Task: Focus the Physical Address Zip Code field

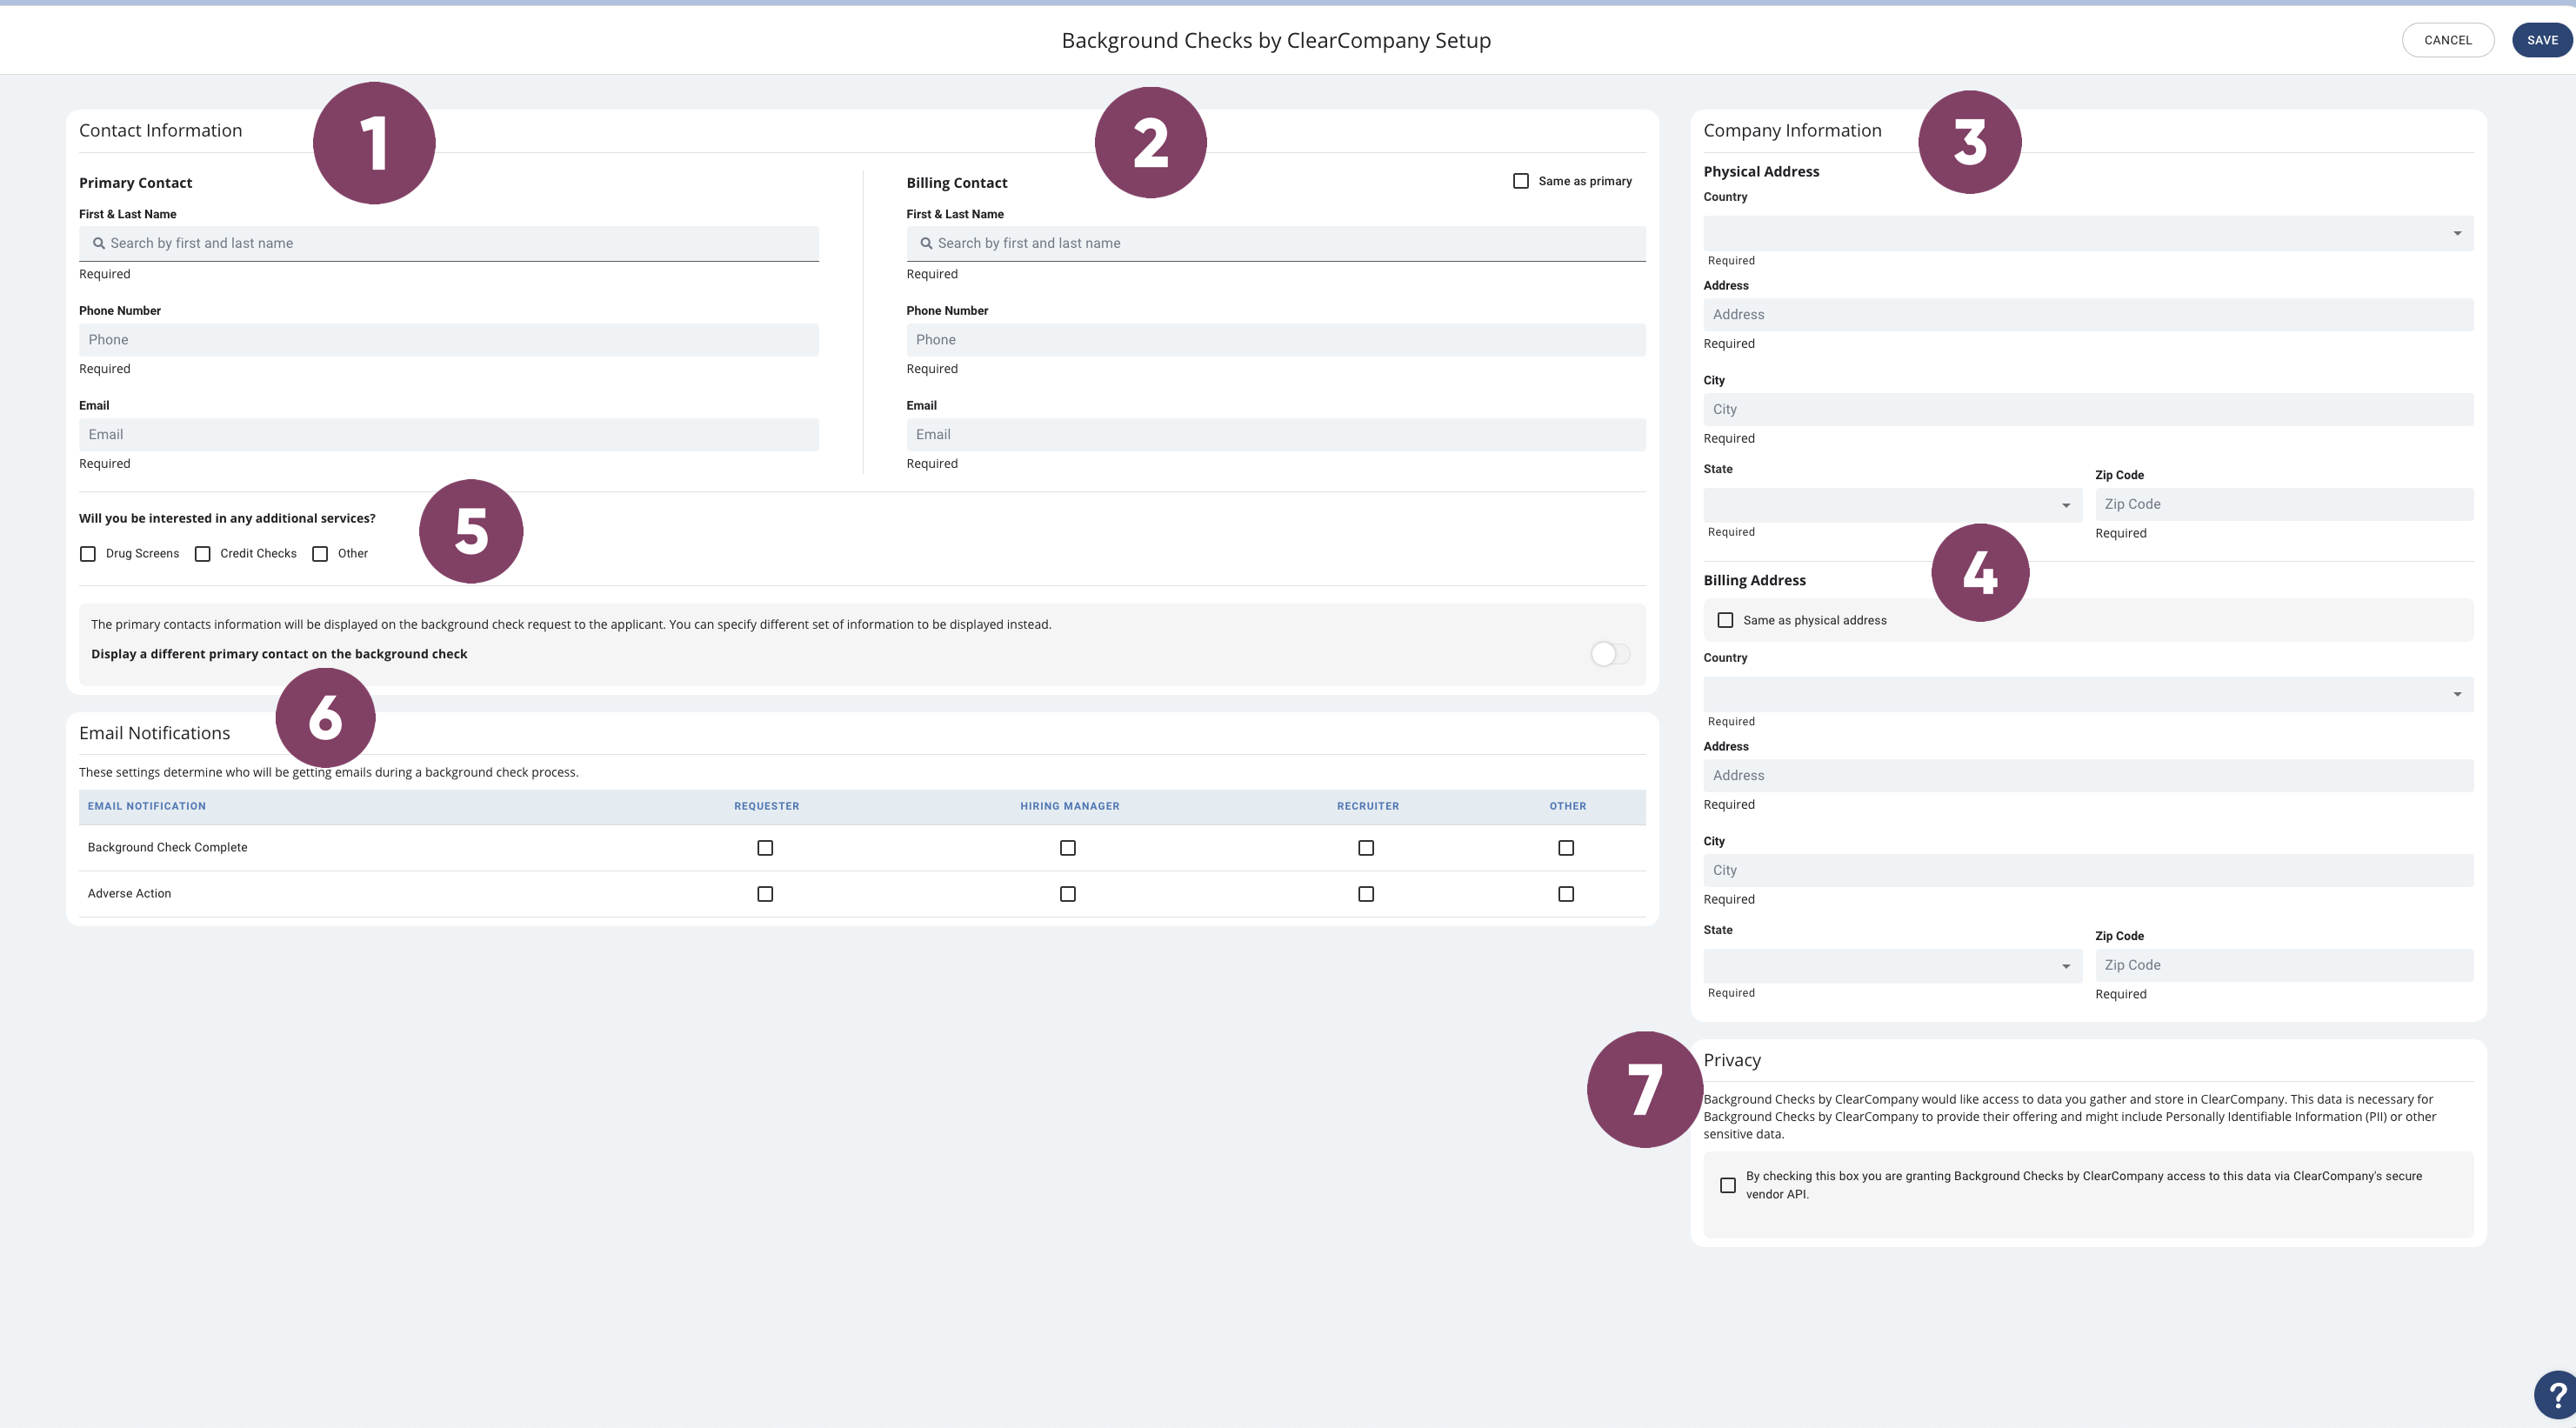Action: pyautogui.click(x=2283, y=504)
